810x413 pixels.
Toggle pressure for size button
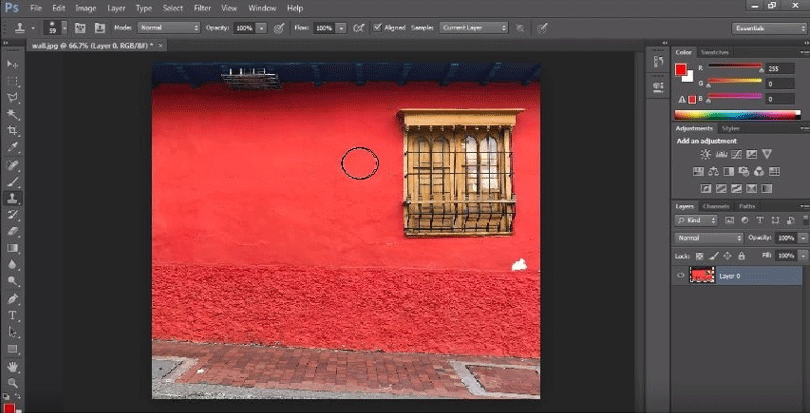click(541, 28)
